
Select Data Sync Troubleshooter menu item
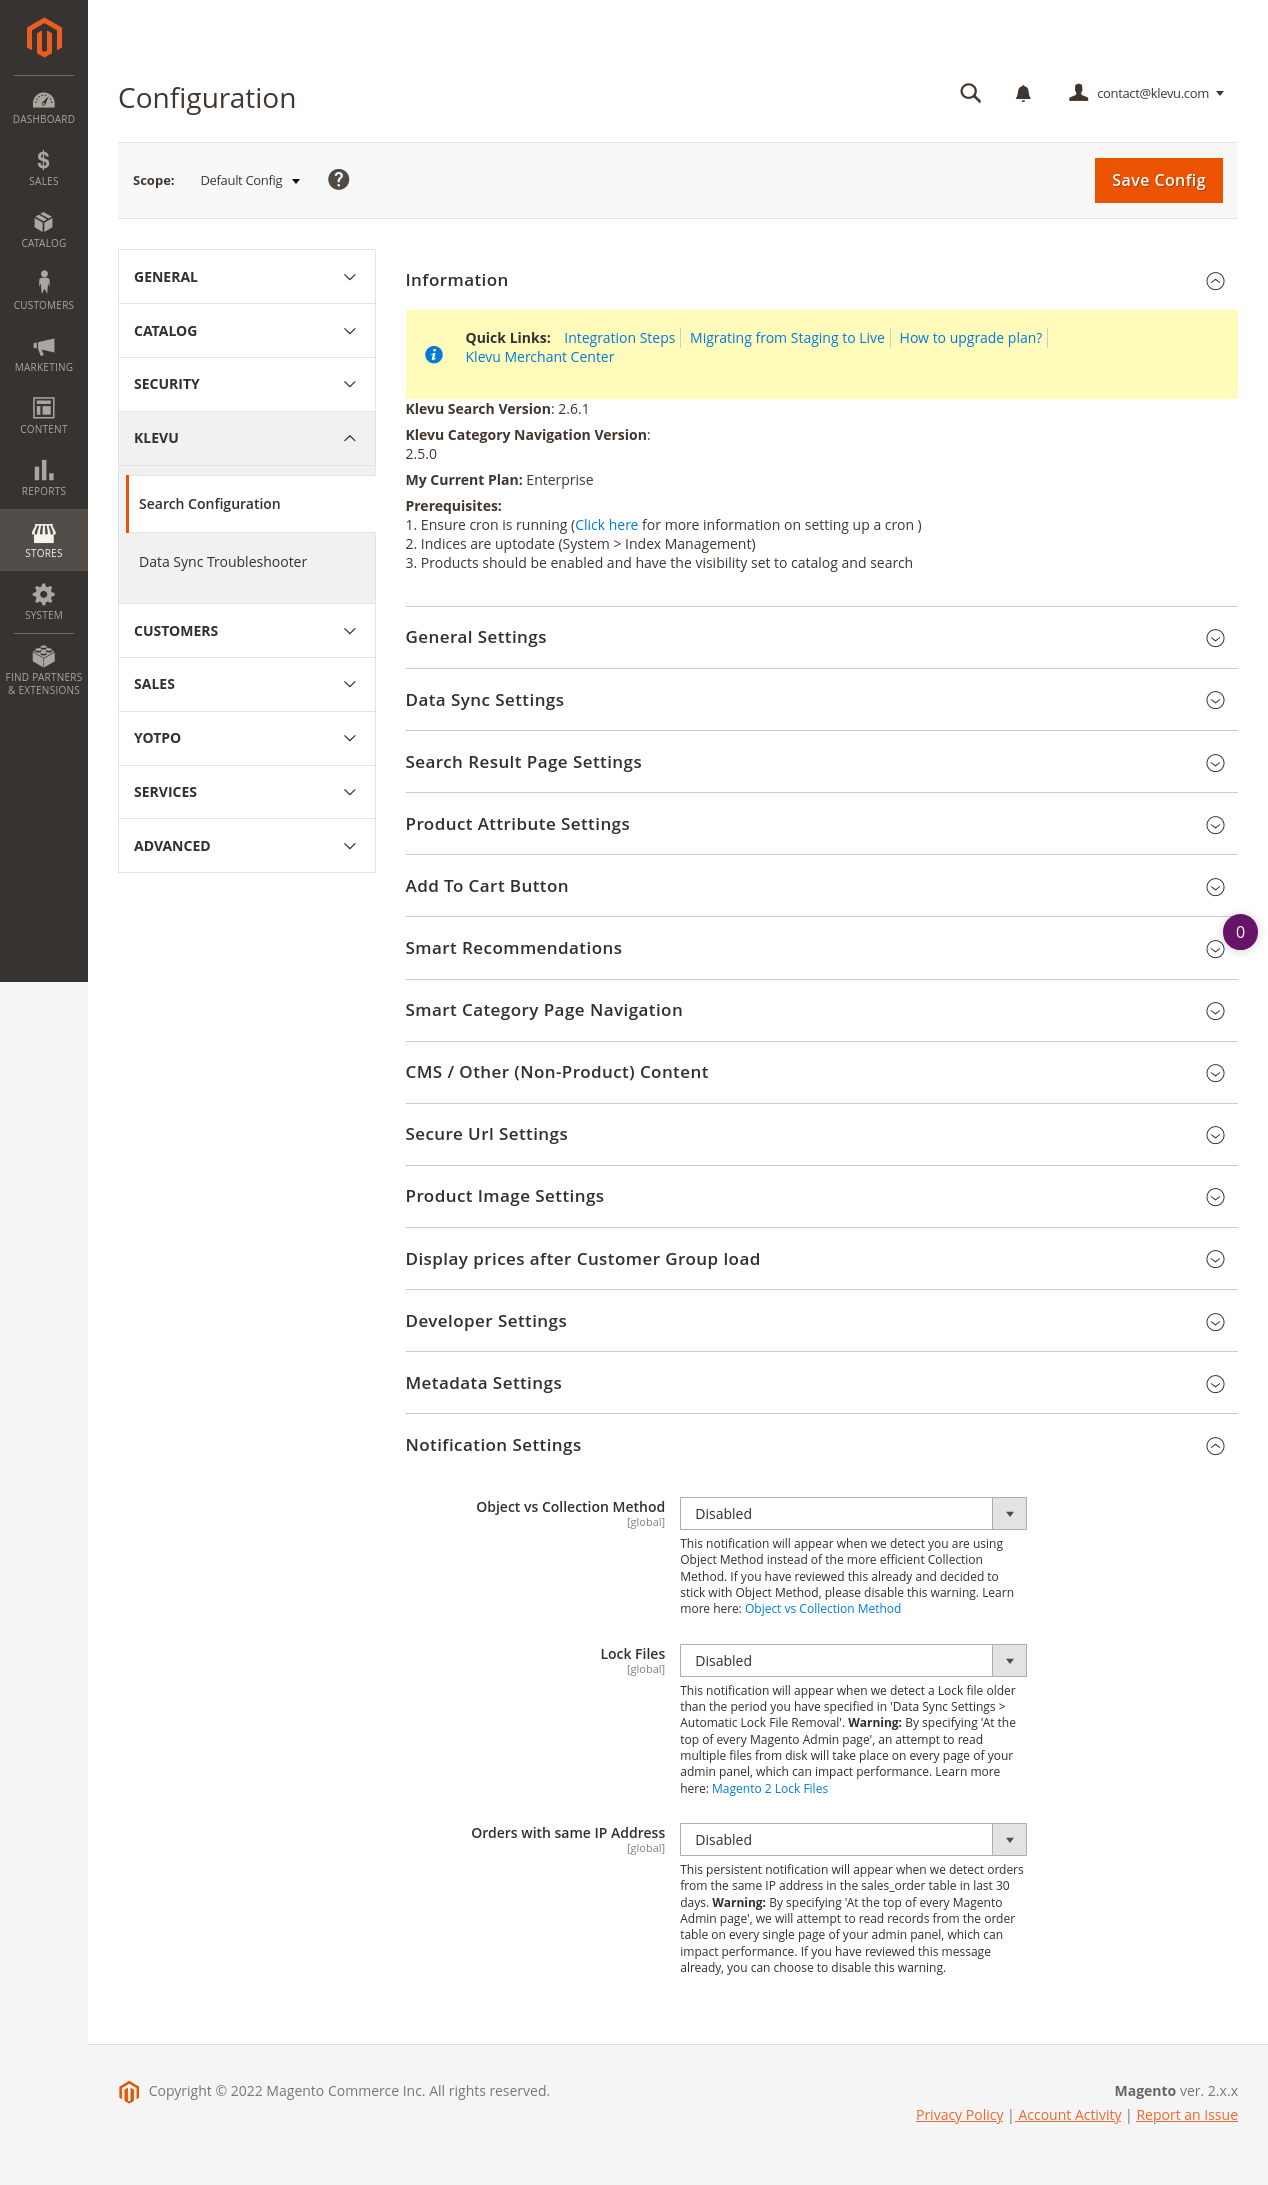[x=223, y=562]
